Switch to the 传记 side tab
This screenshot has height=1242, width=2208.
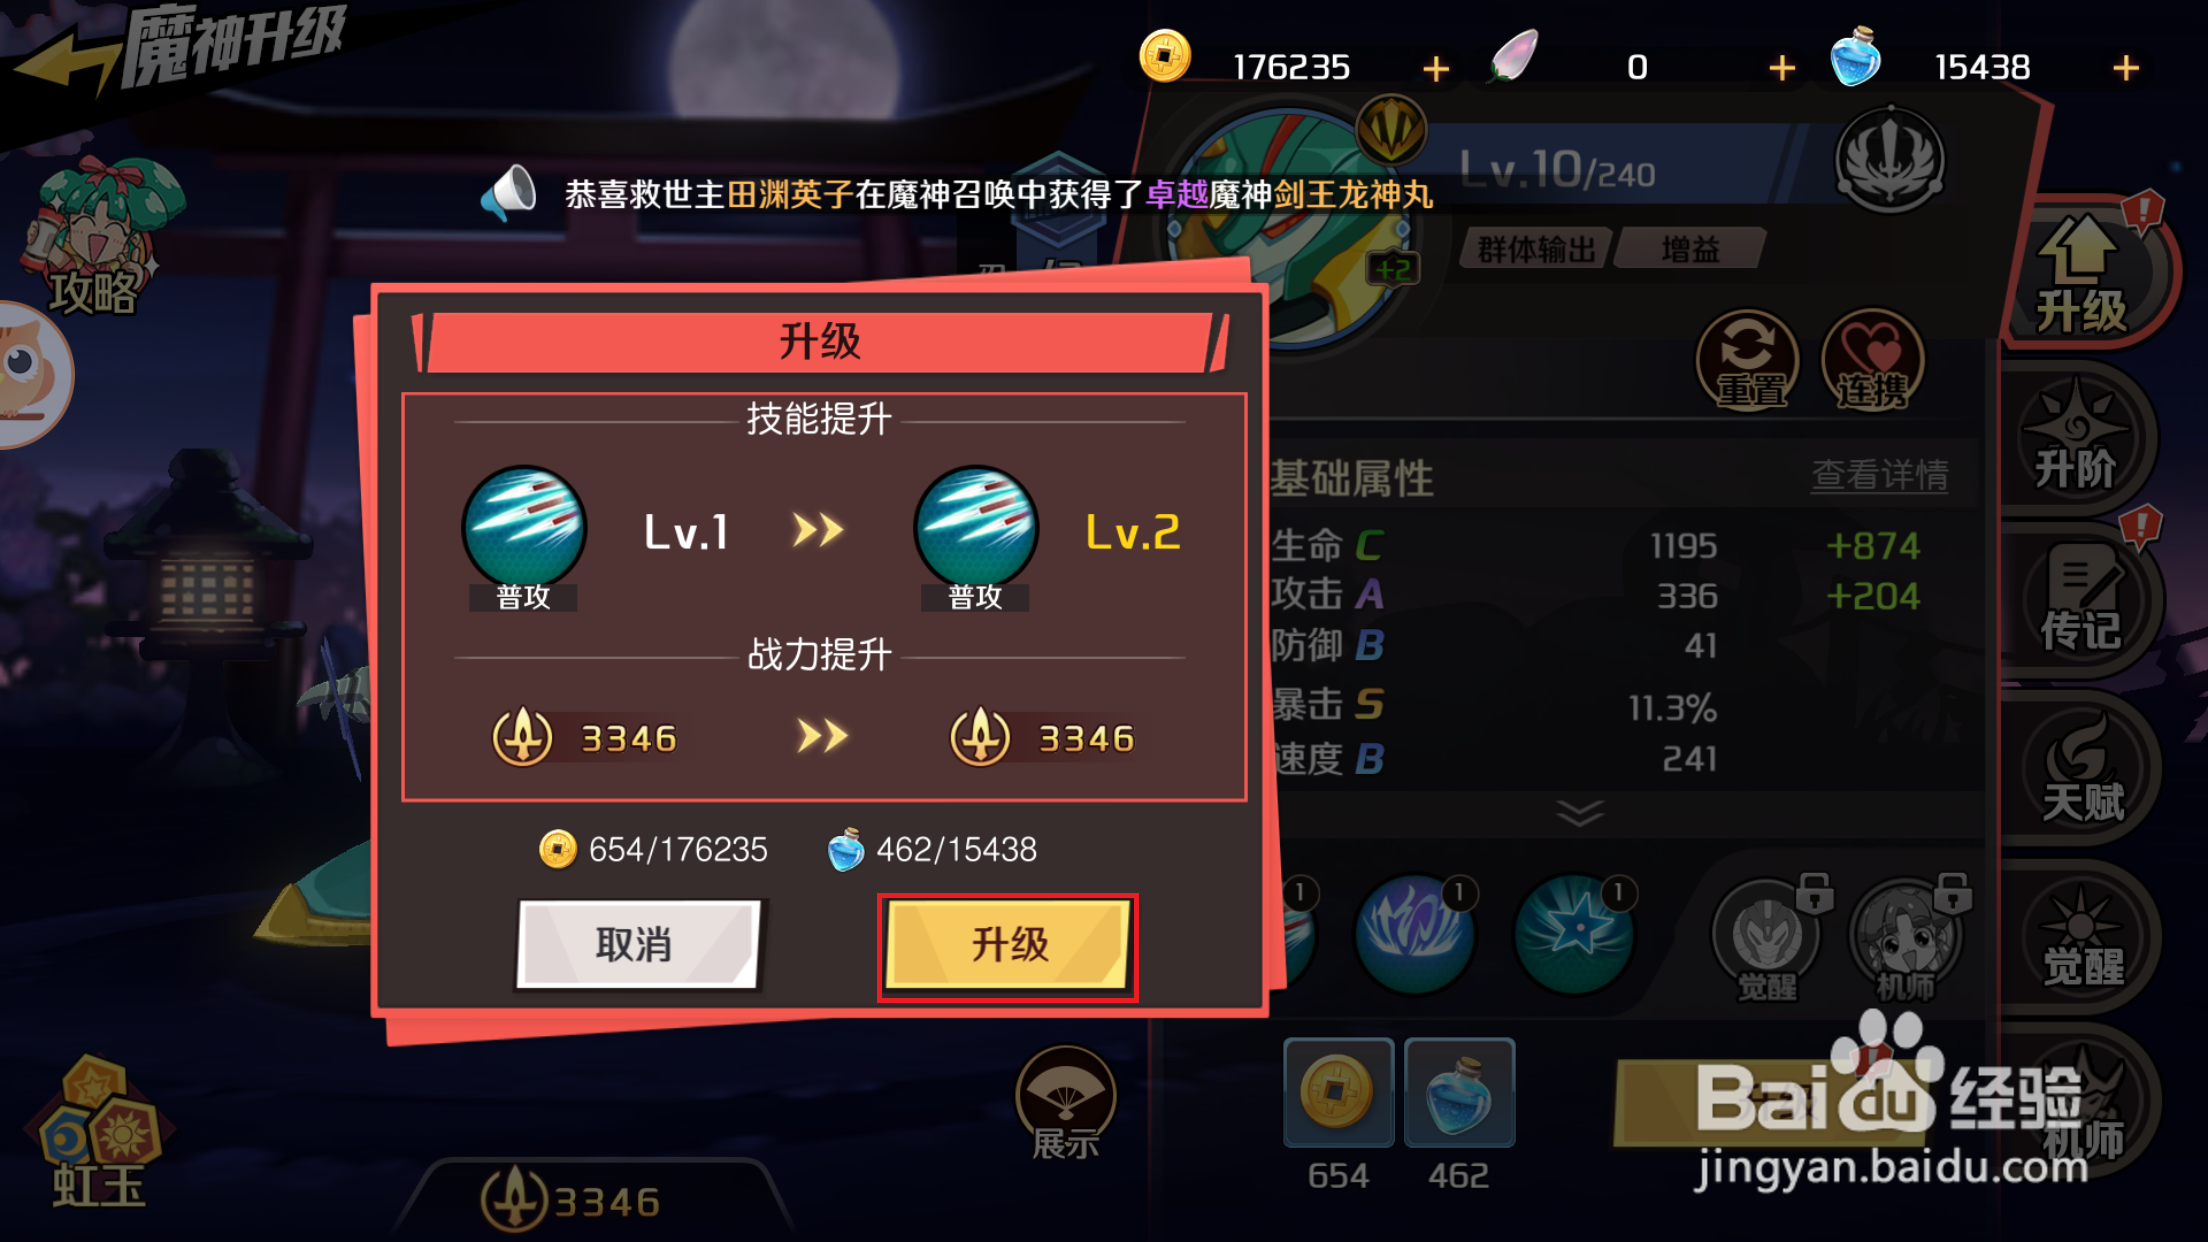tap(2082, 602)
